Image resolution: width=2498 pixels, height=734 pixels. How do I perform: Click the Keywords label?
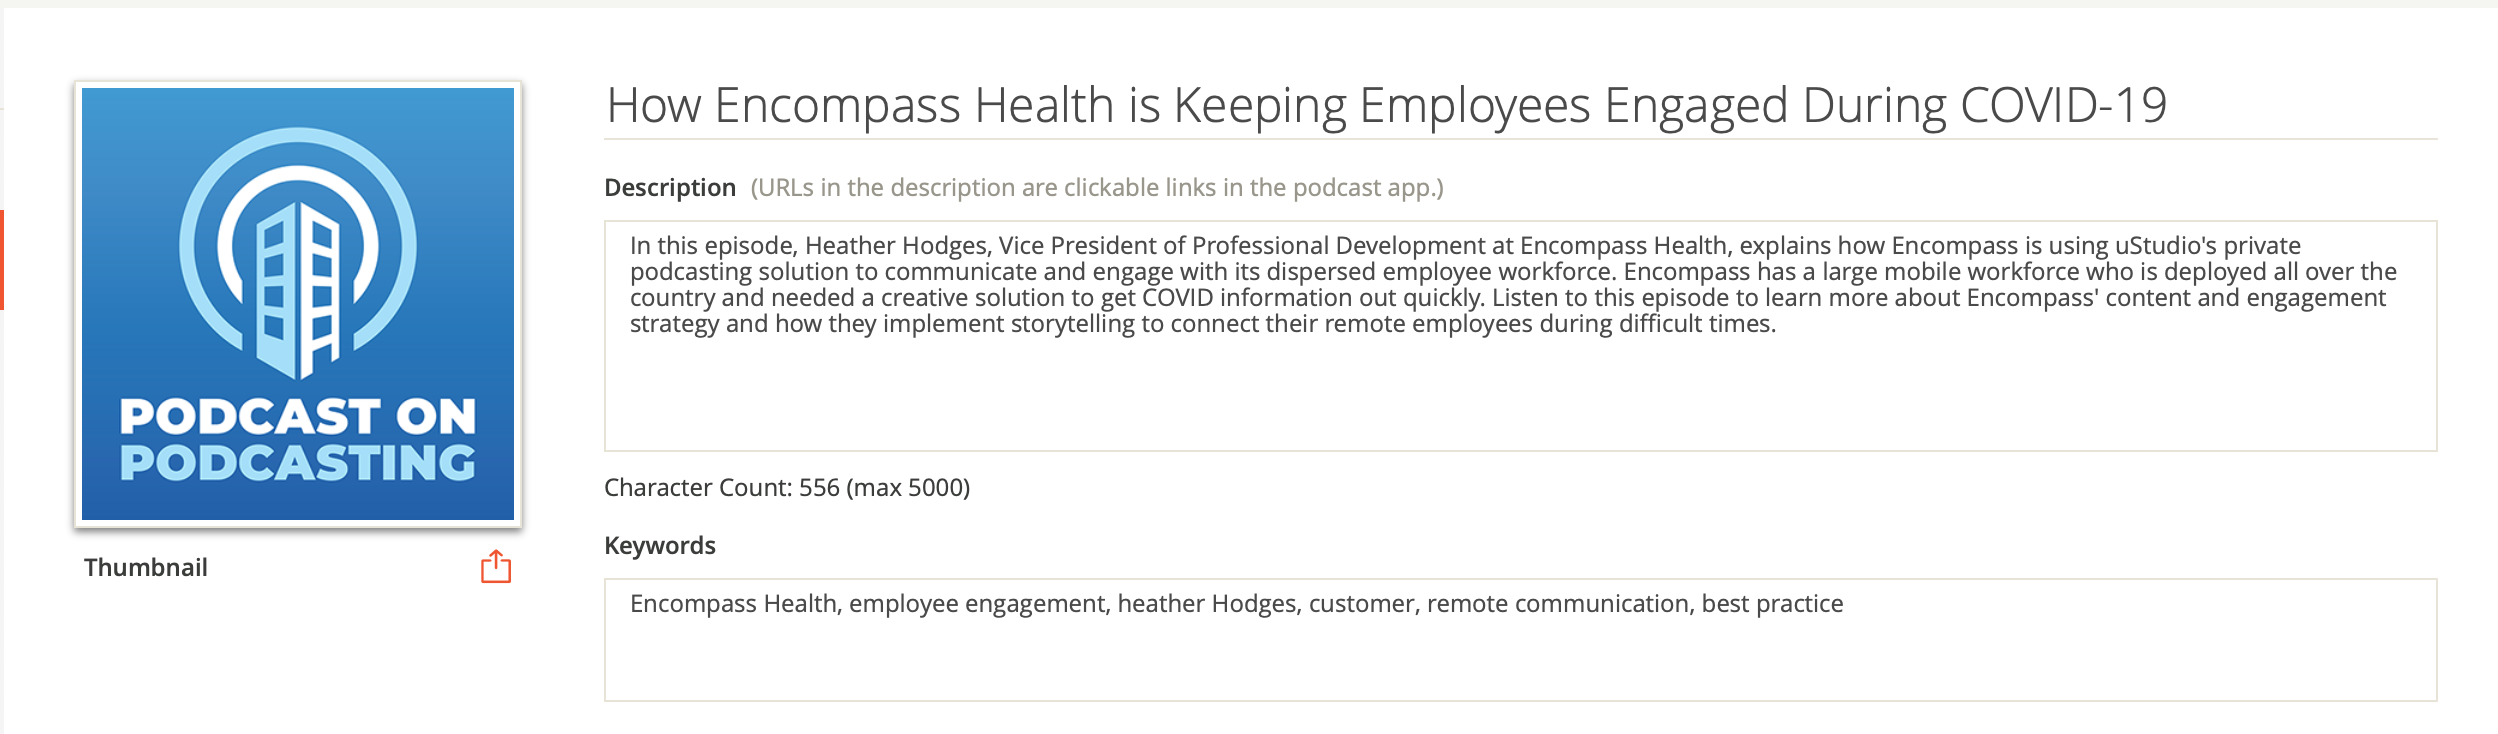click(x=660, y=546)
